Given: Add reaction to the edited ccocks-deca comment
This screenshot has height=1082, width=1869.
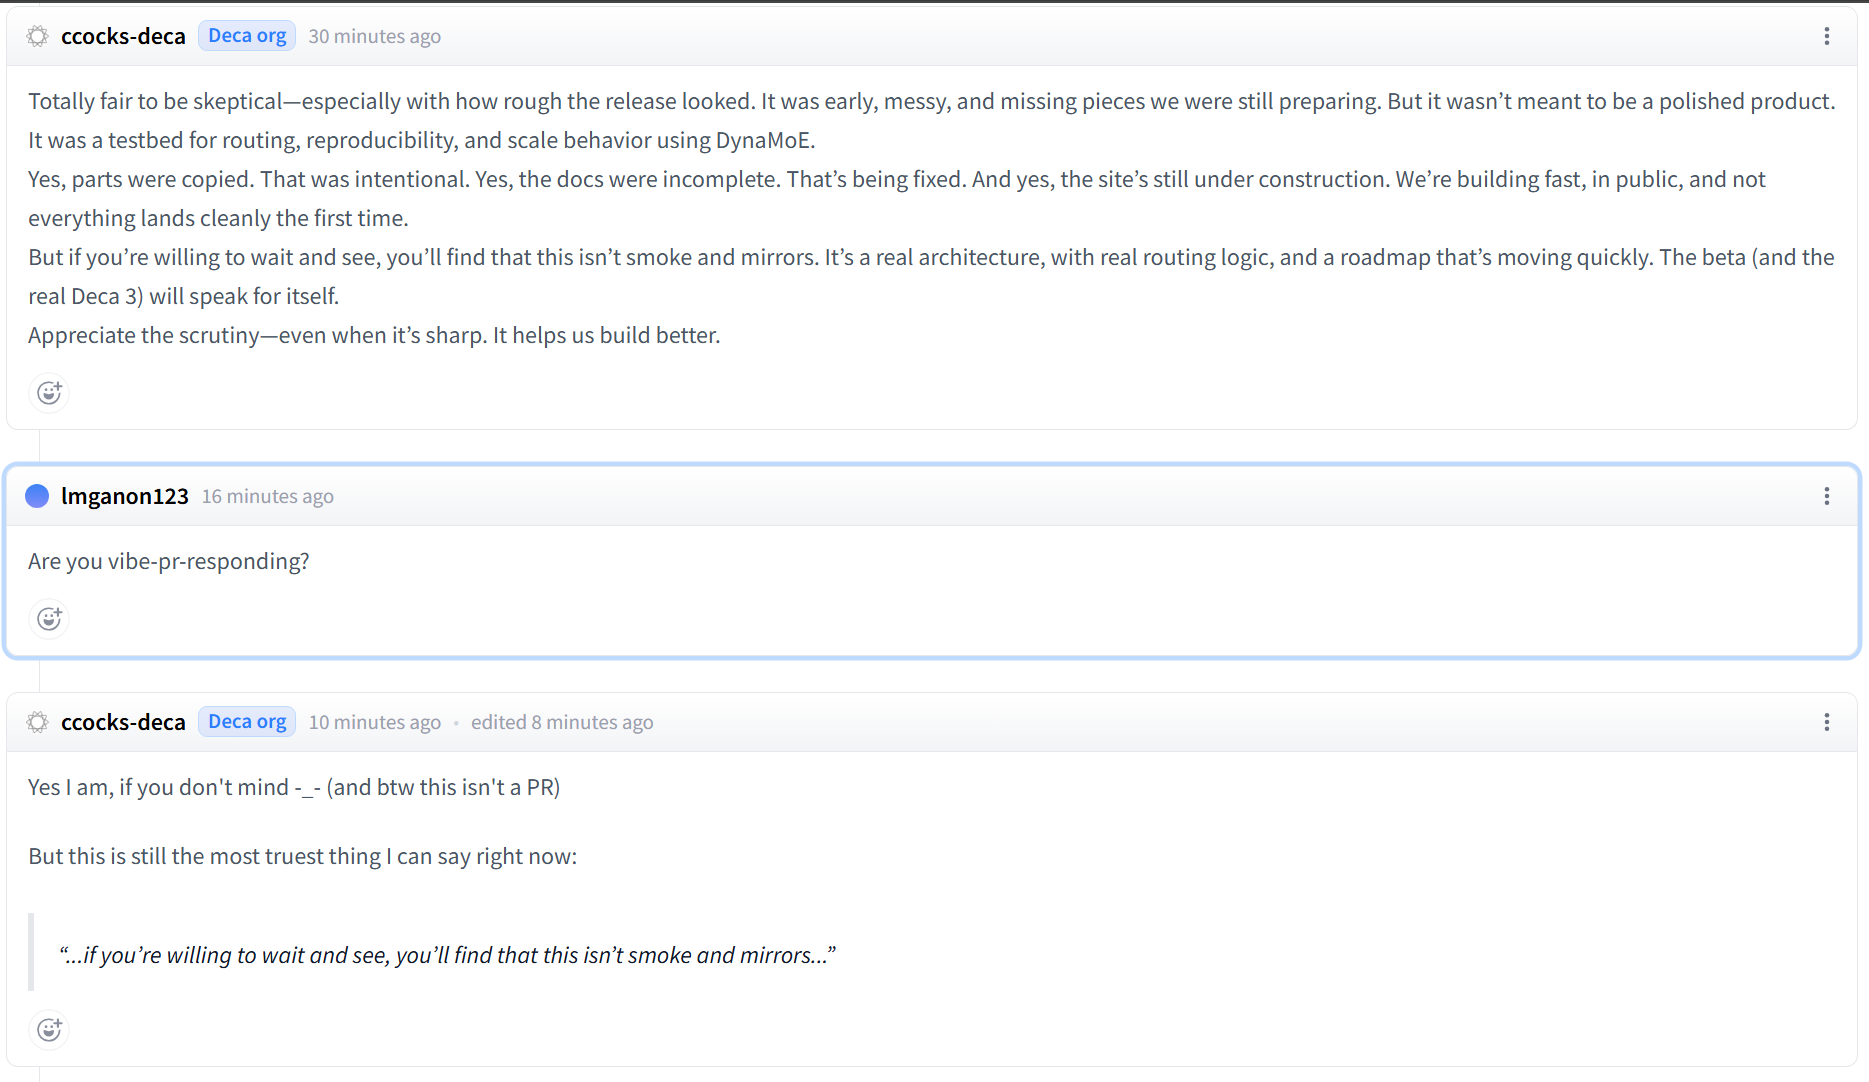Looking at the screenshot, I should click(49, 1030).
